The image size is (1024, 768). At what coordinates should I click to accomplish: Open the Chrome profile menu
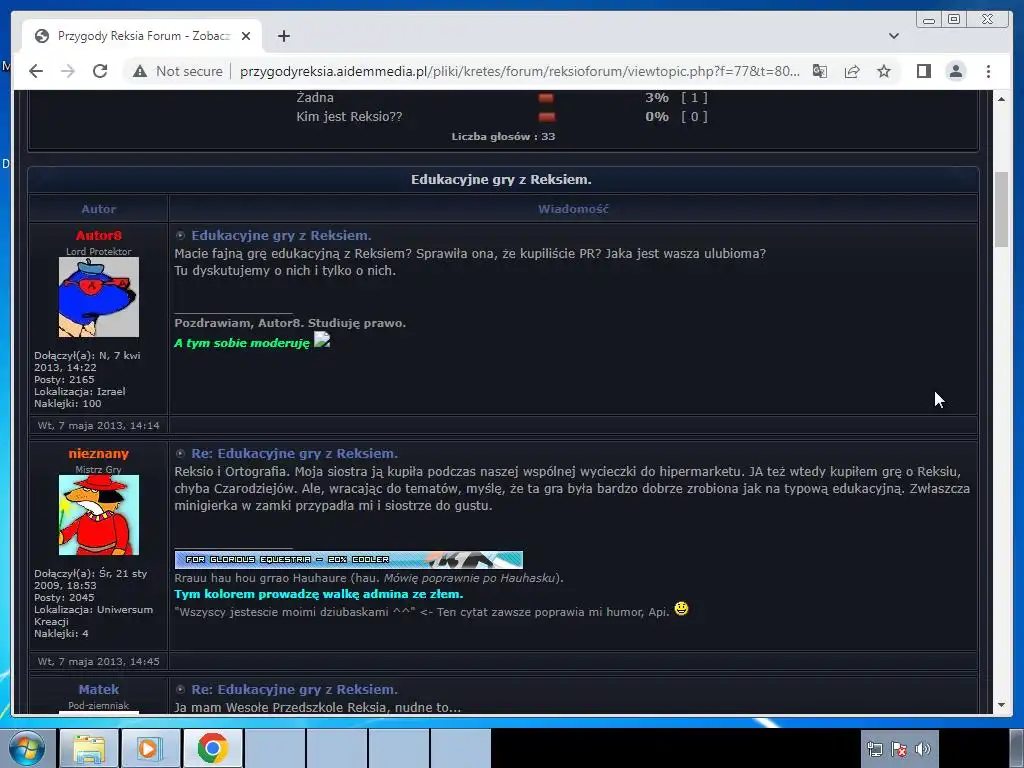point(955,71)
